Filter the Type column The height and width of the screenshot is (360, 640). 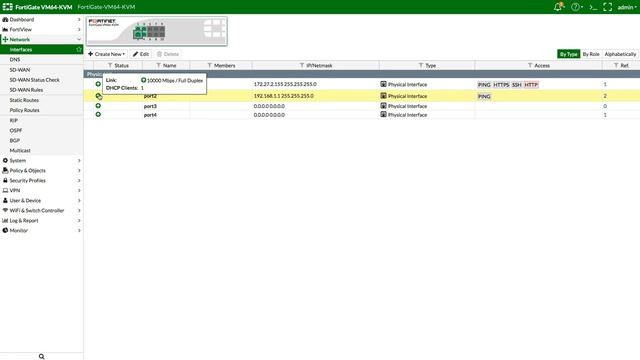coord(421,65)
